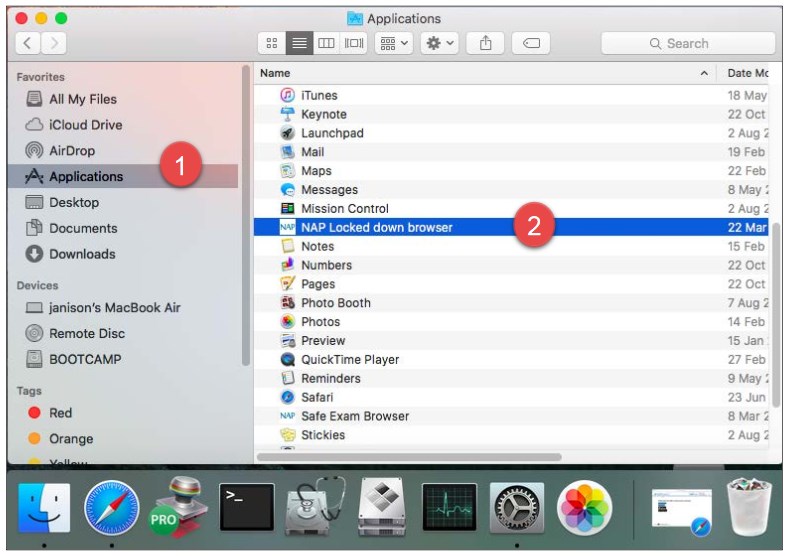The width and height of the screenshot is (788, 556).
Task: Select NAP Locked down browser
Action: (x=511, y=227)
